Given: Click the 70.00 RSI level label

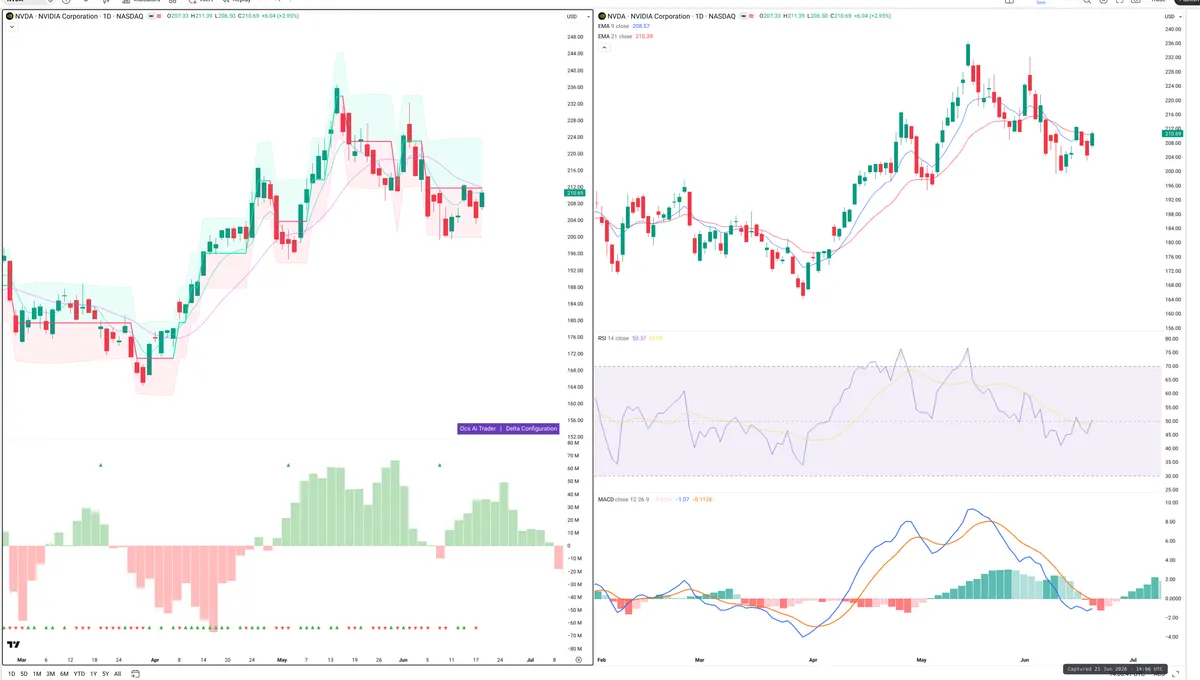Looking at the screenshot, I should 1172,366.
